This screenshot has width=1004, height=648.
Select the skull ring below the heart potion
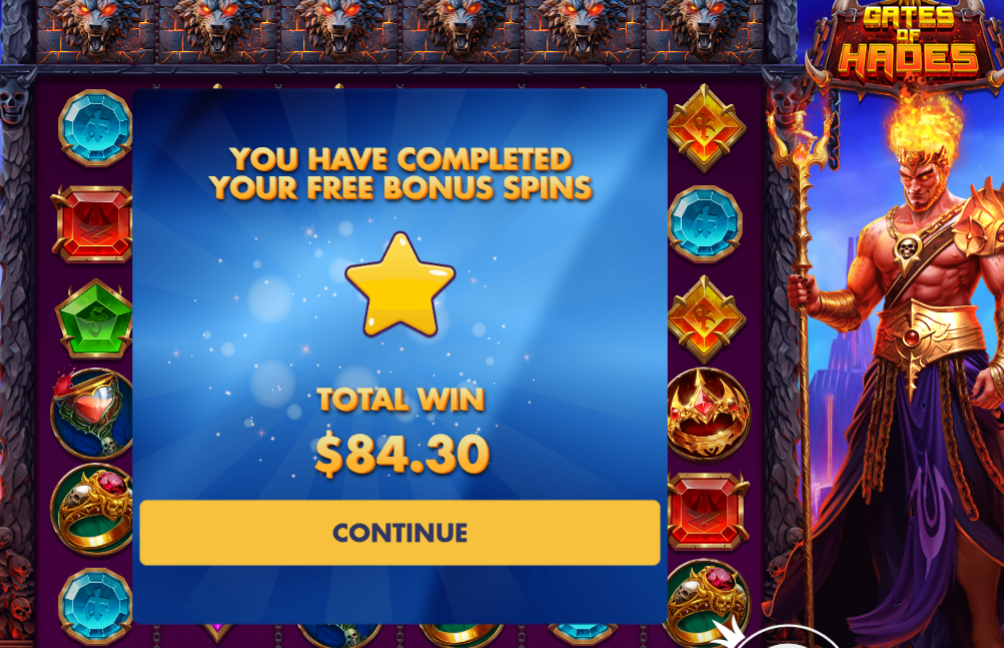coord(92,509)
